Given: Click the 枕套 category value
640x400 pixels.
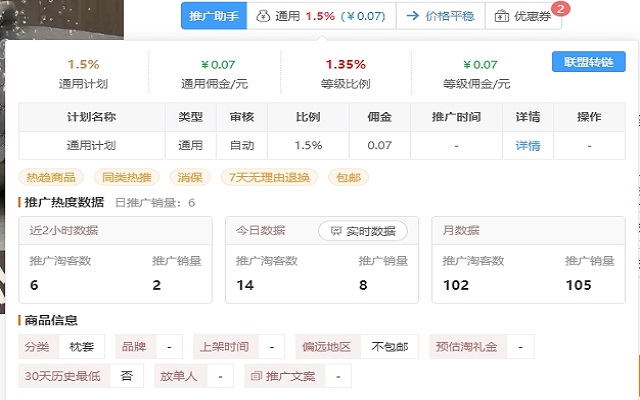Looking at the screenshot, I should point(82,347).
